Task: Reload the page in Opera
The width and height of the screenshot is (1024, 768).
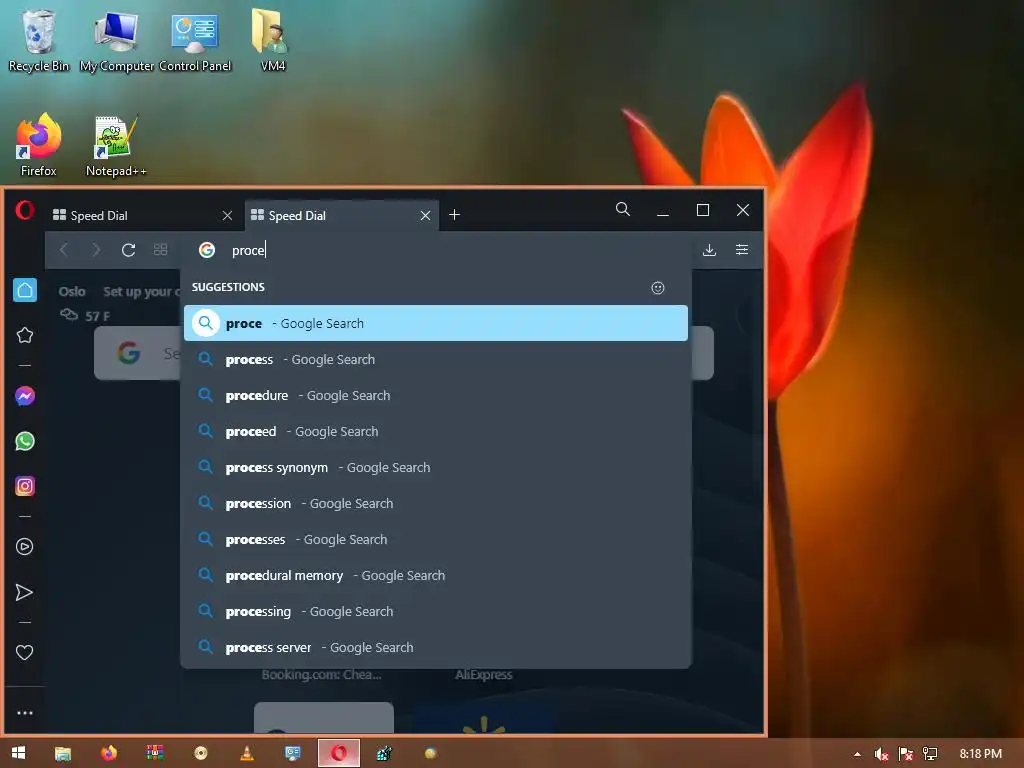Action: coord(129,250)
